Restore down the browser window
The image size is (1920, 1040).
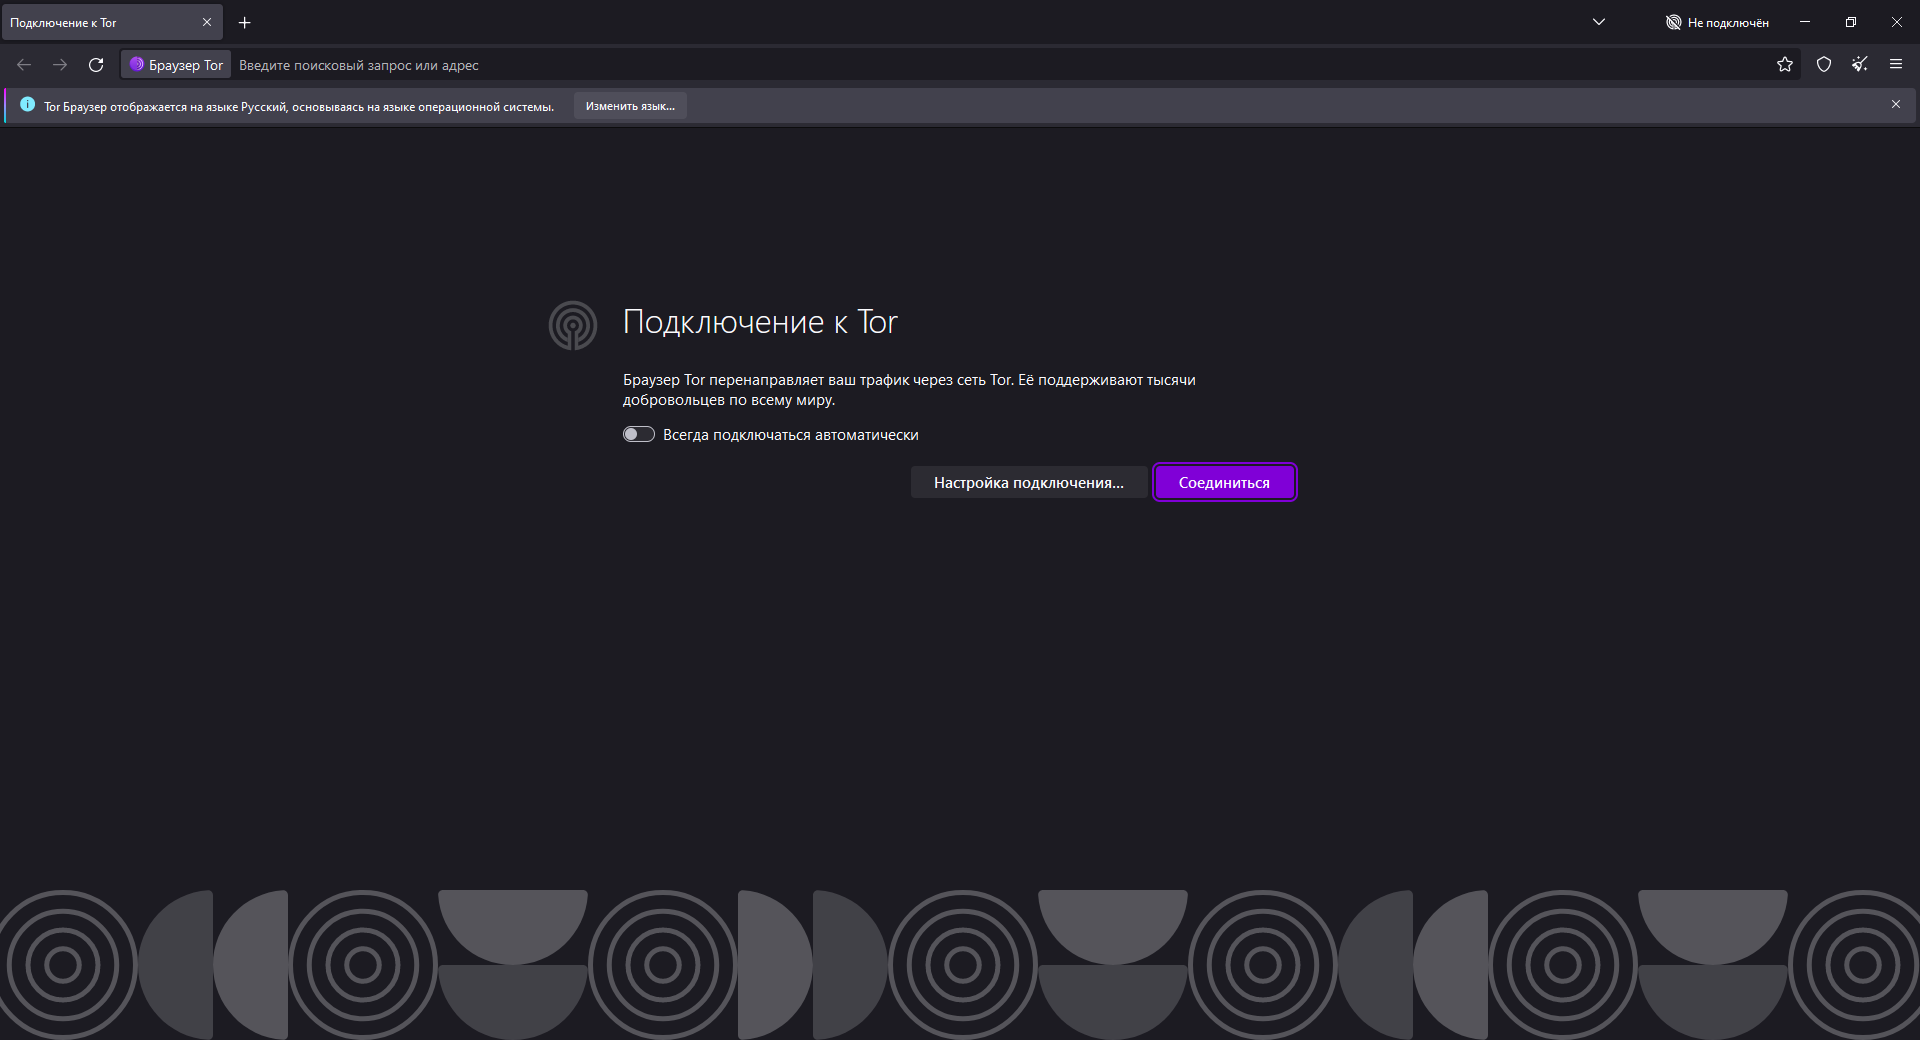[x=1851, y=22]
